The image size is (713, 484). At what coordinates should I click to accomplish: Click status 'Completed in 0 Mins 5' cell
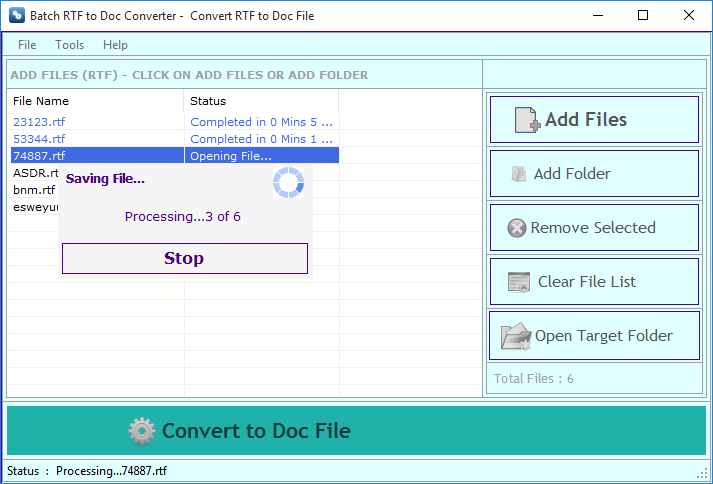[x=261, y=122]
